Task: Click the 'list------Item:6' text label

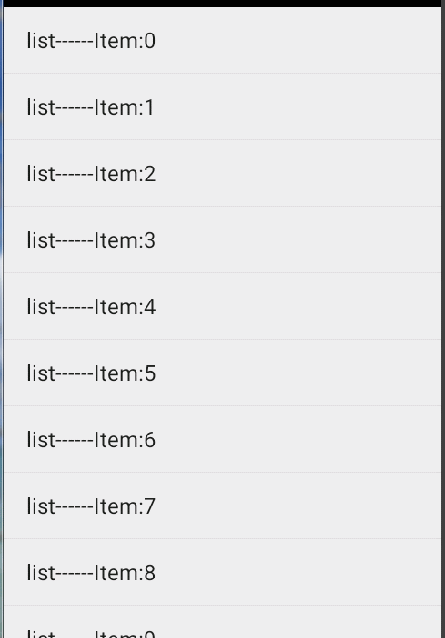Action: [91, 440]
